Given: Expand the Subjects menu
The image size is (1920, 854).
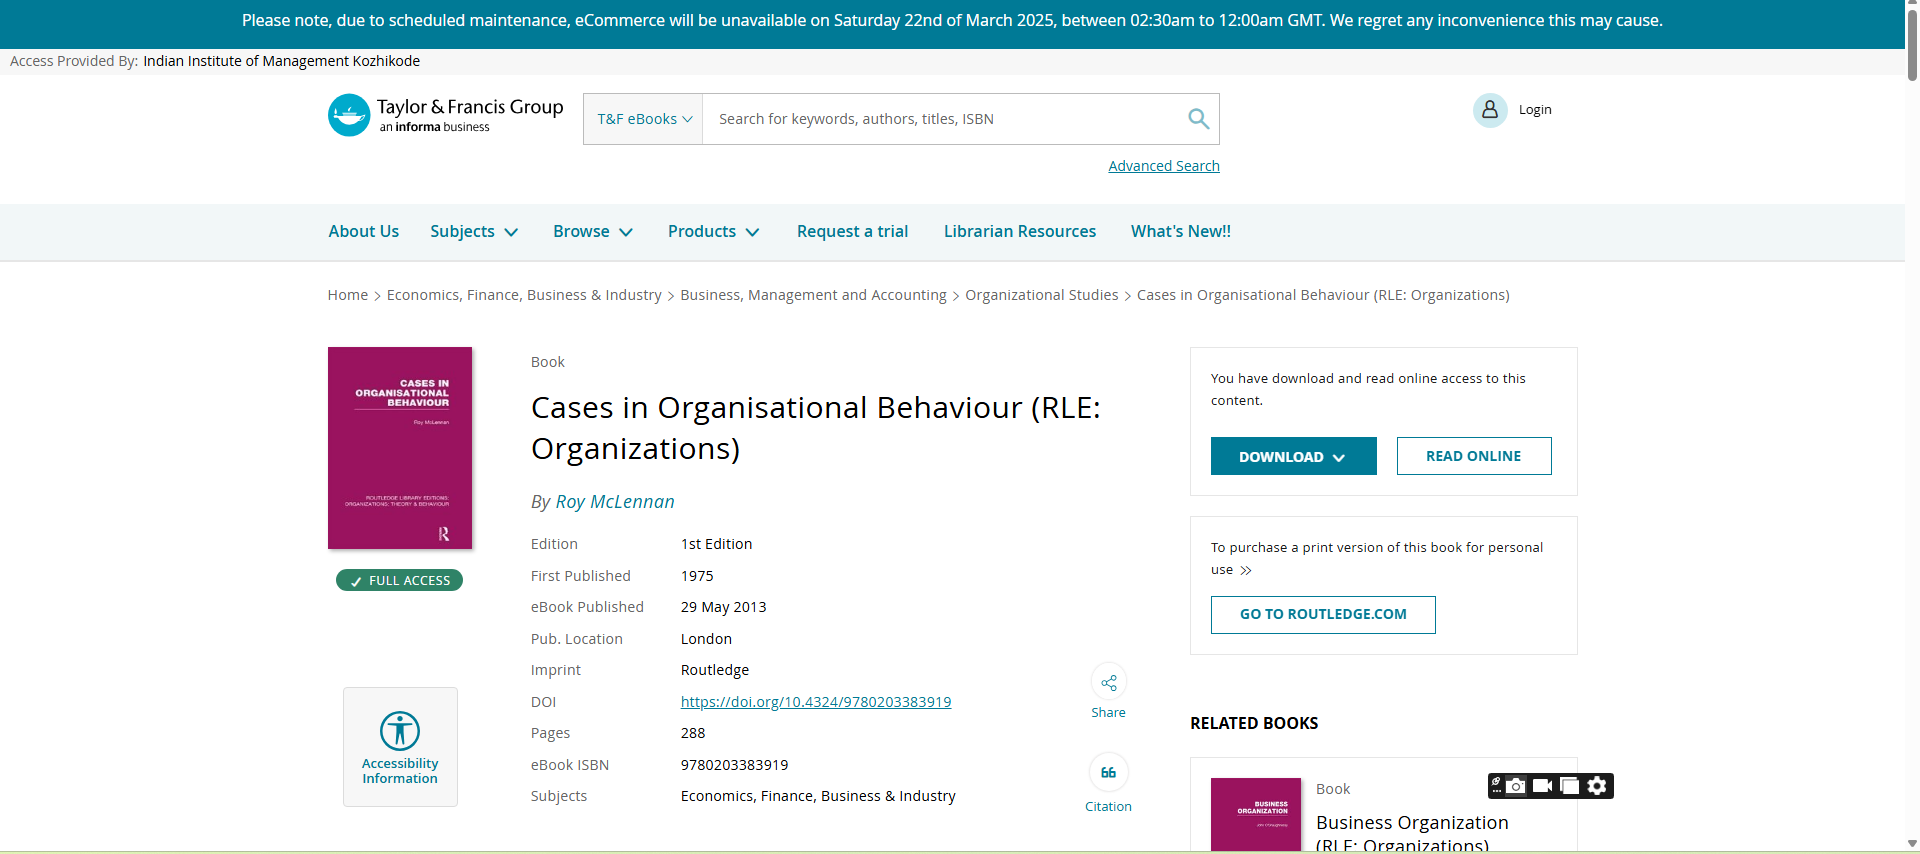Looking at the screenshot, I should (x=474, y=232).
